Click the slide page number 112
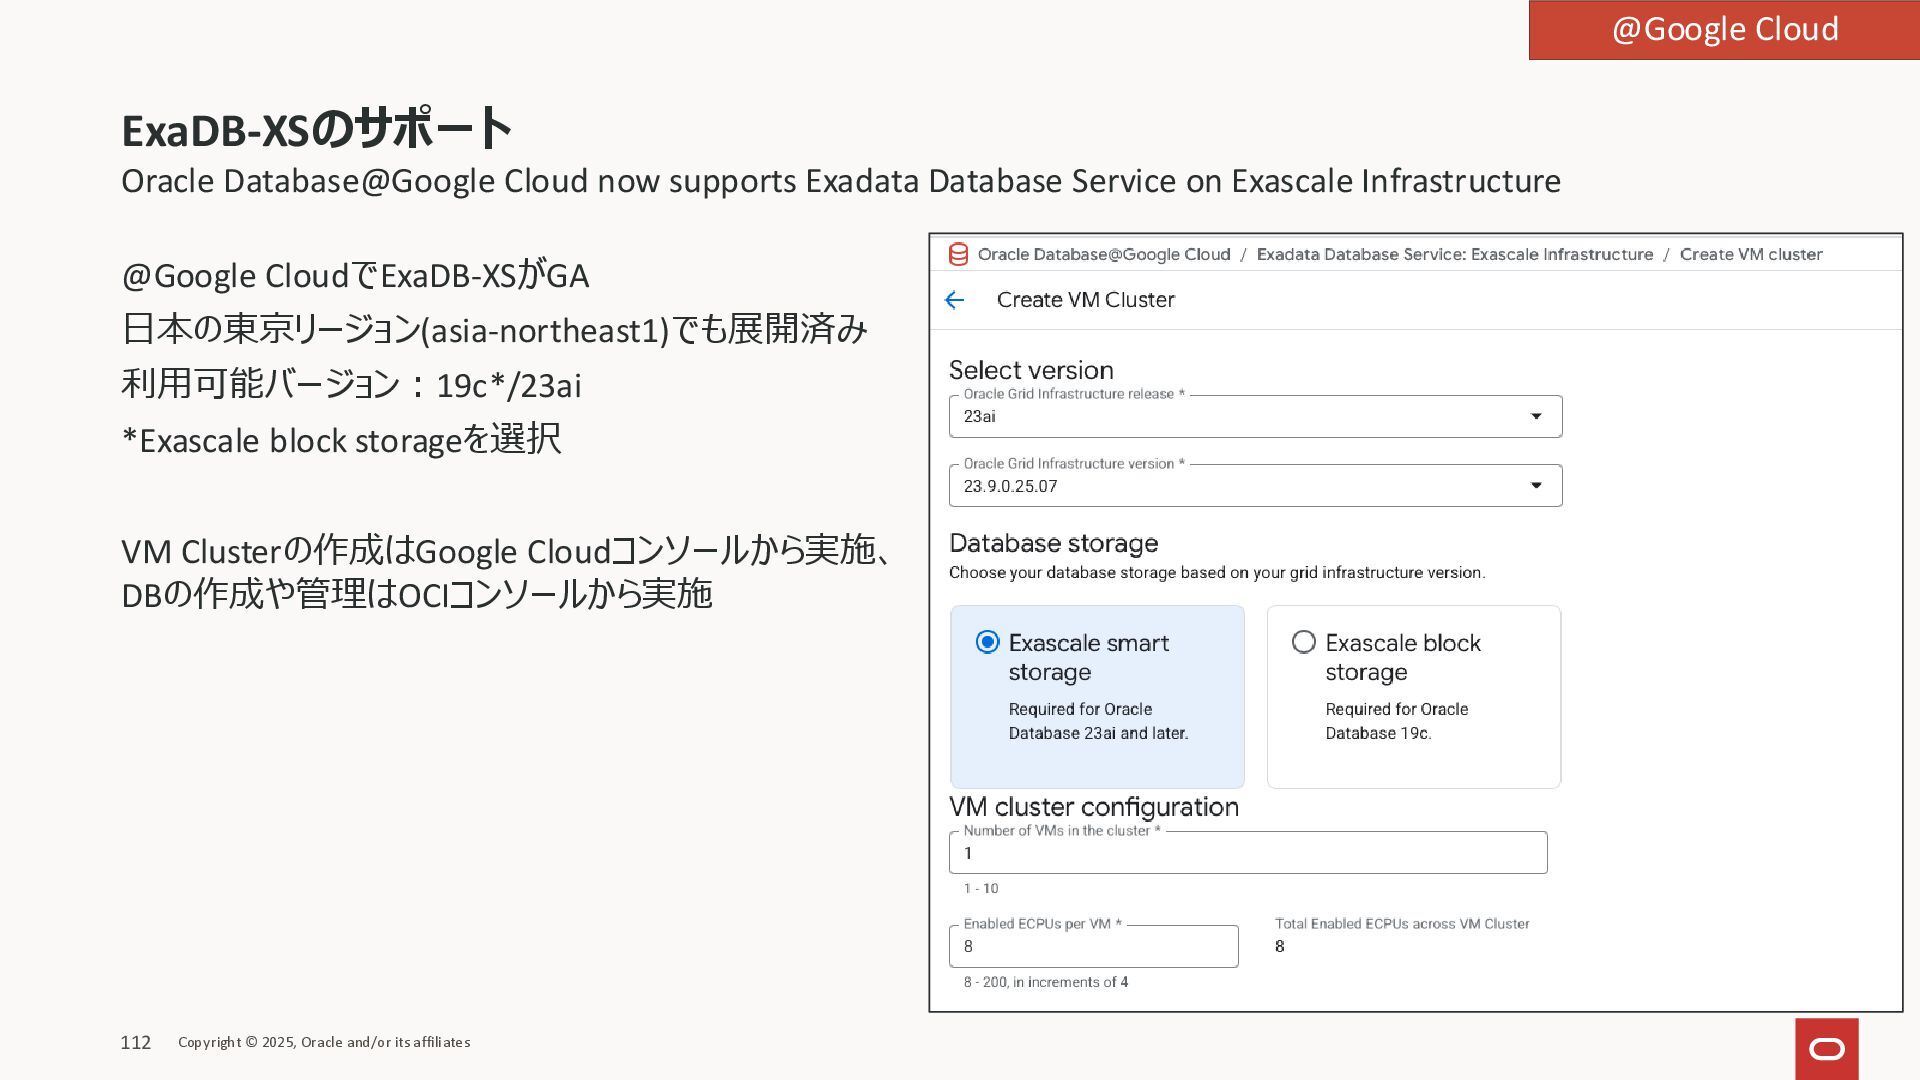1920x1080 pixels. tap(135, 1042)
